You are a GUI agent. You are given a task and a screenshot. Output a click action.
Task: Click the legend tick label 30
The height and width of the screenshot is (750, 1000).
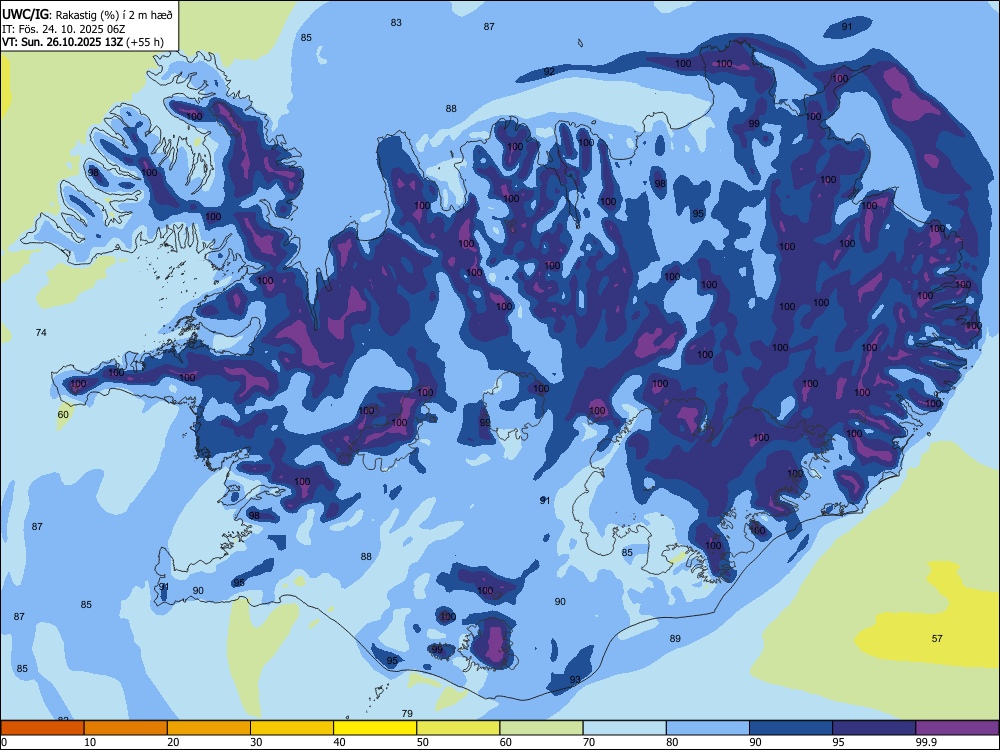pyautogui.click(x=256, y=742)
